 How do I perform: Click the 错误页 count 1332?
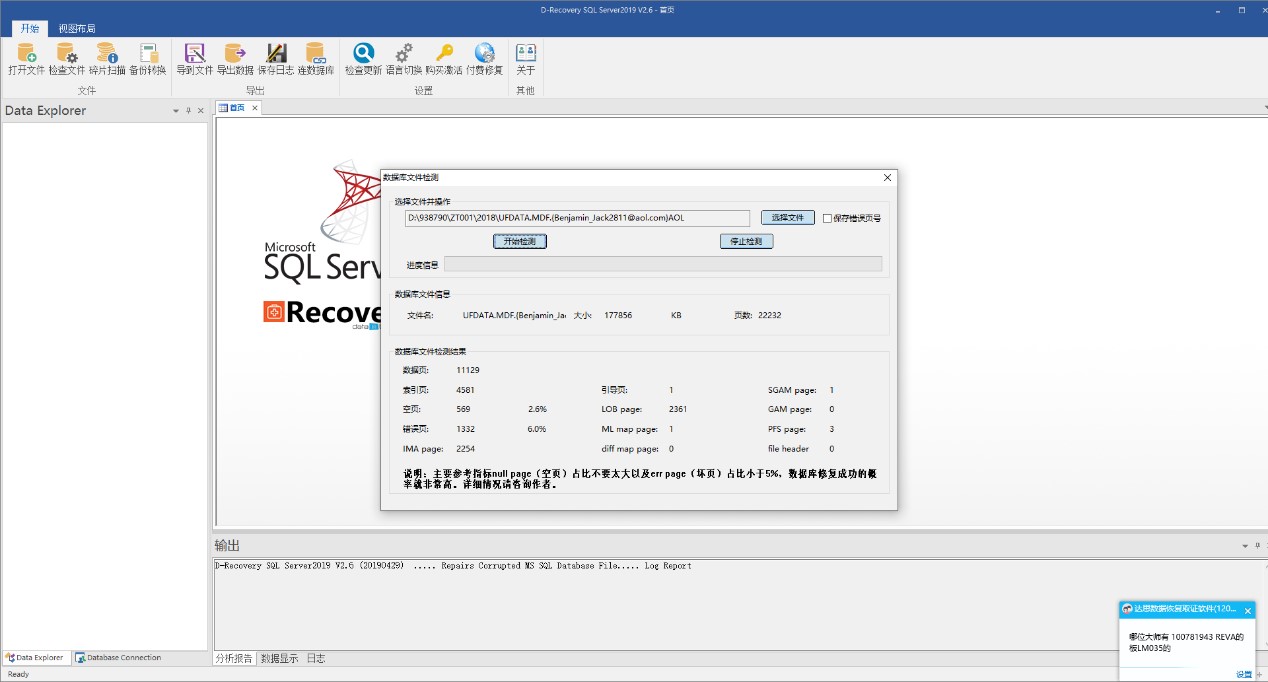[x=465, y=429]
